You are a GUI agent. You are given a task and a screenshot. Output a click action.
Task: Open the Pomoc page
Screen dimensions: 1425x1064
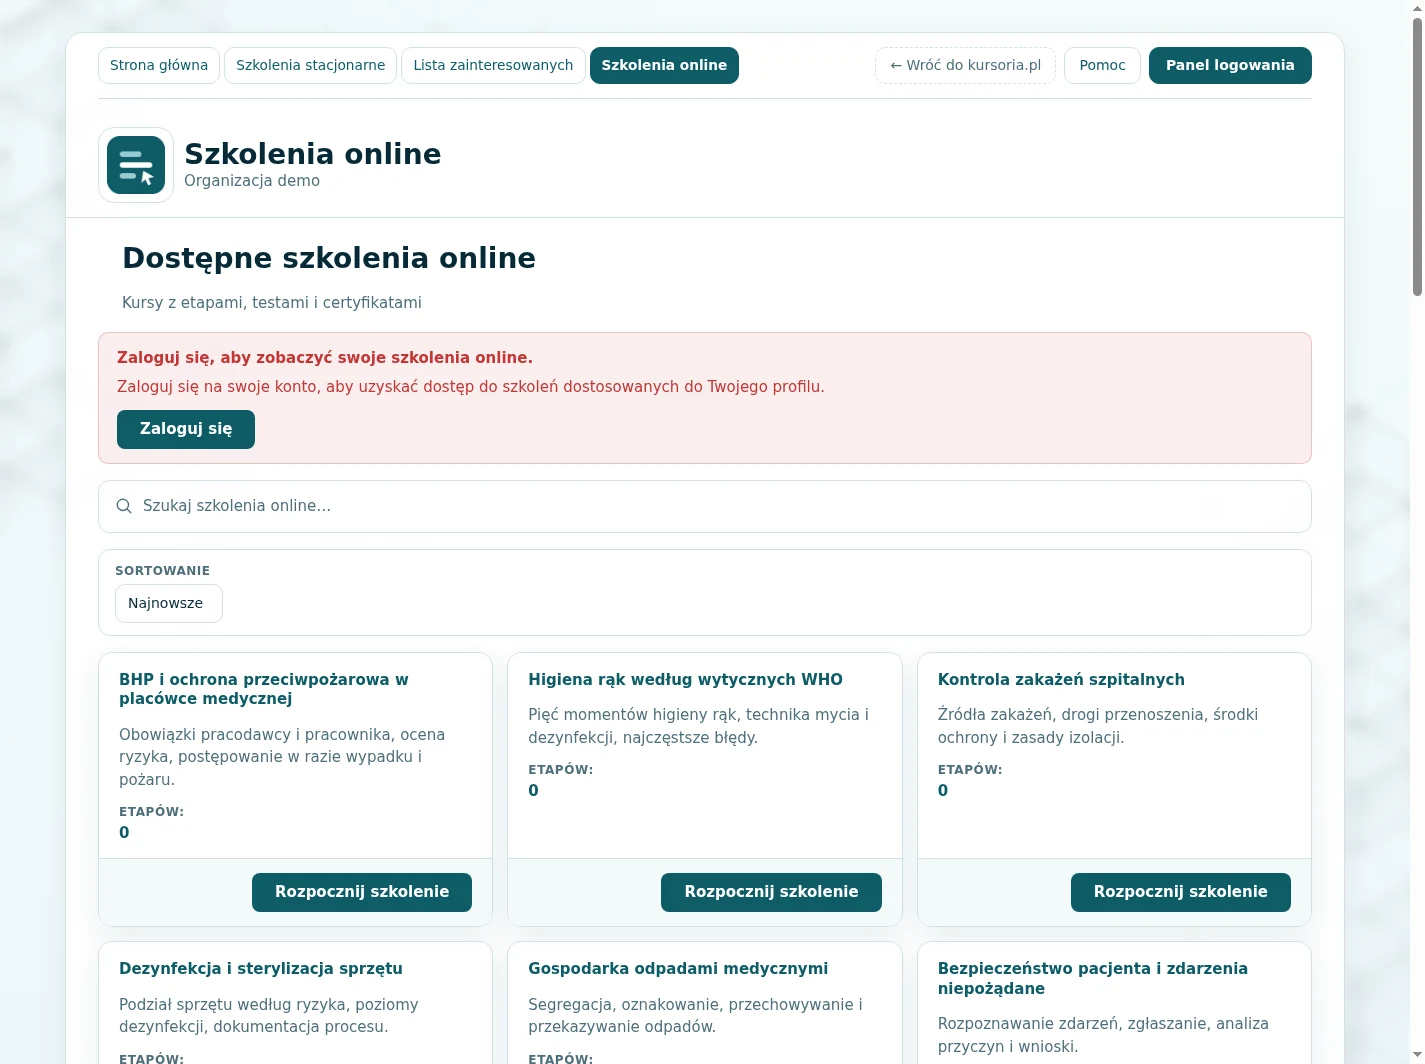1102,65
